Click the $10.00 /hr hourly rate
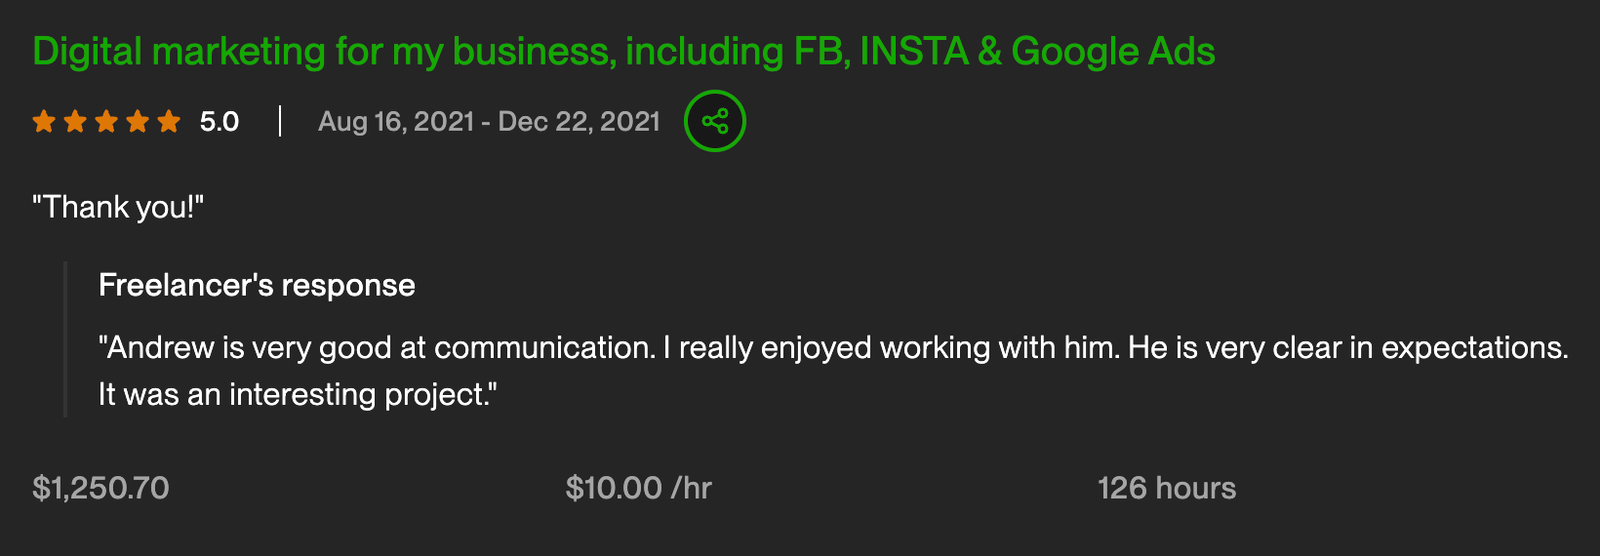 pos(639,488)
